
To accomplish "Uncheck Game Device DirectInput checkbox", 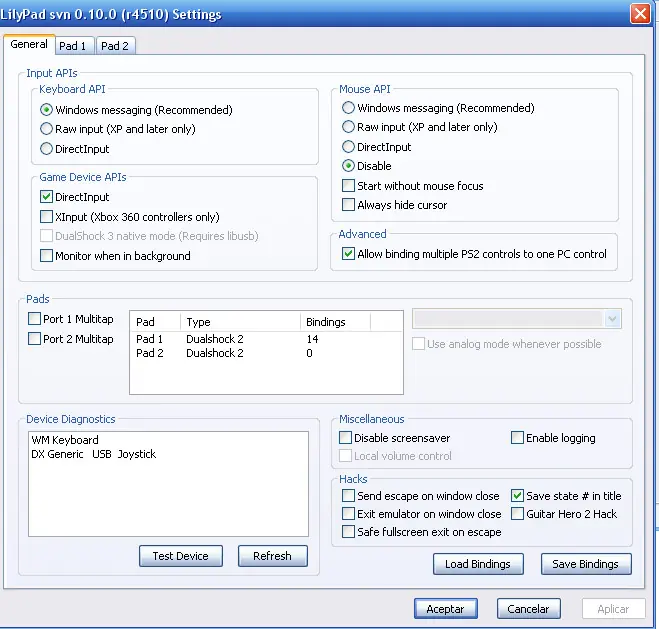I will click(46, 197).
